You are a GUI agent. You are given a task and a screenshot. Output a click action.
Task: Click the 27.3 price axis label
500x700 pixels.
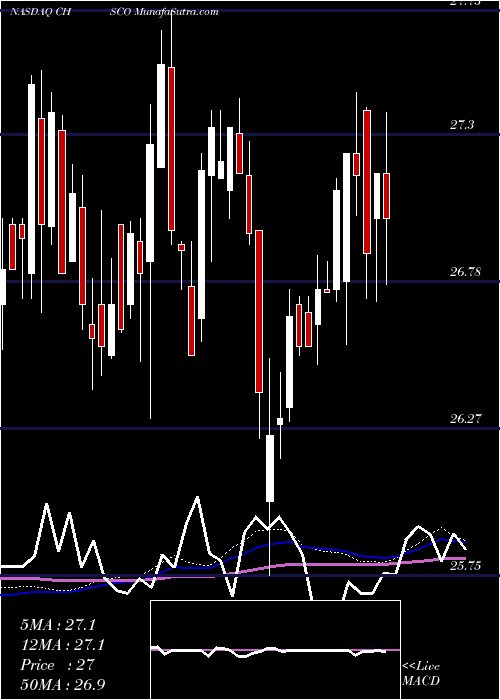[x=462, y=125]
